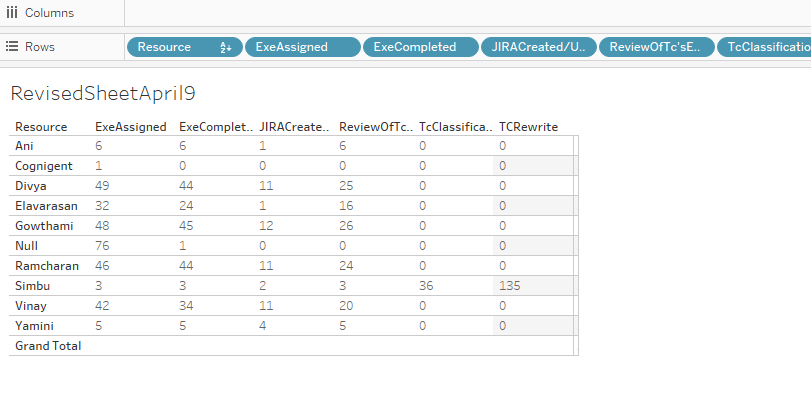Select the Gowthami row label
Screen dimensions: 811x400
coord(44,226)
